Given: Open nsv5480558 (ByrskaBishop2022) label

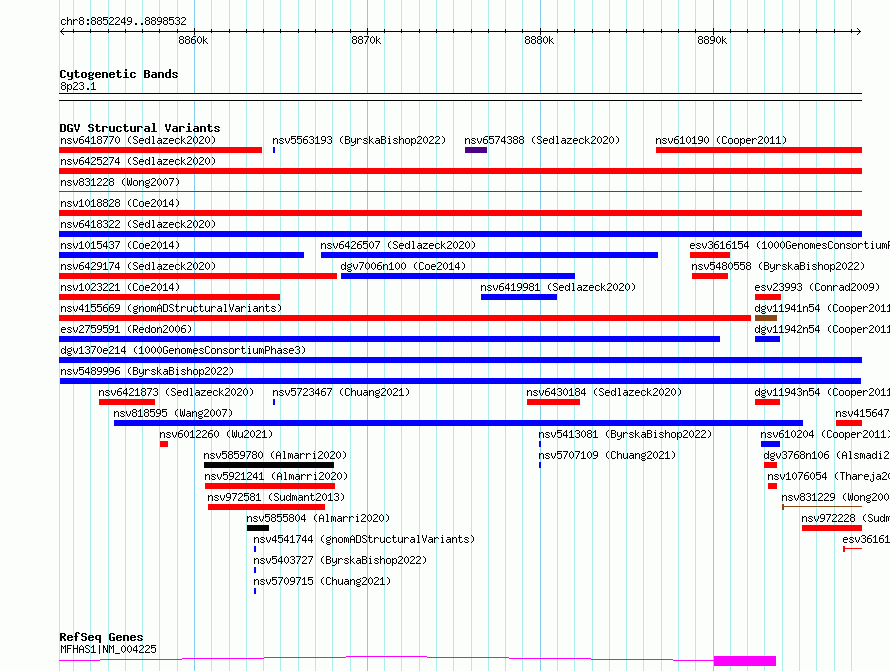Looking at the screenshot, I should [x=778, y=266].
